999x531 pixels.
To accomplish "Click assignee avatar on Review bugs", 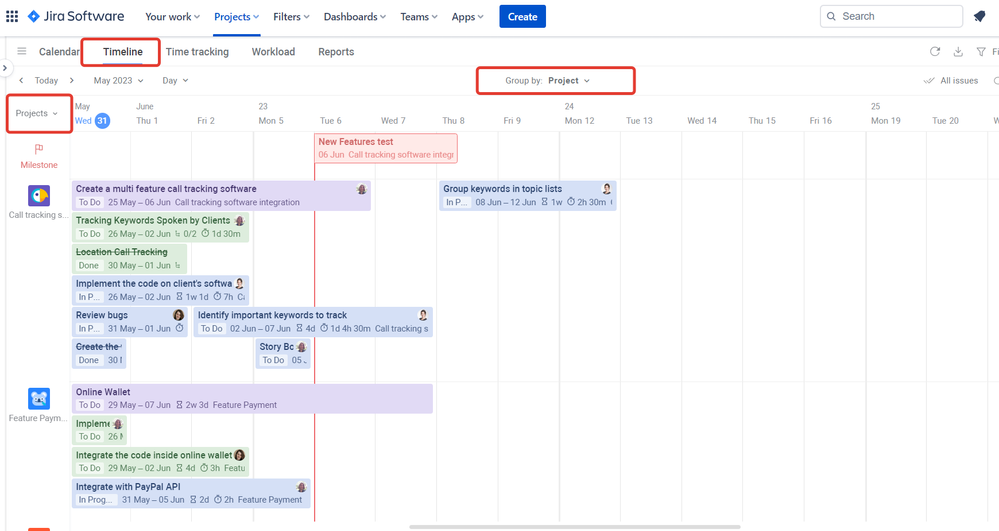I will point(178,315).
